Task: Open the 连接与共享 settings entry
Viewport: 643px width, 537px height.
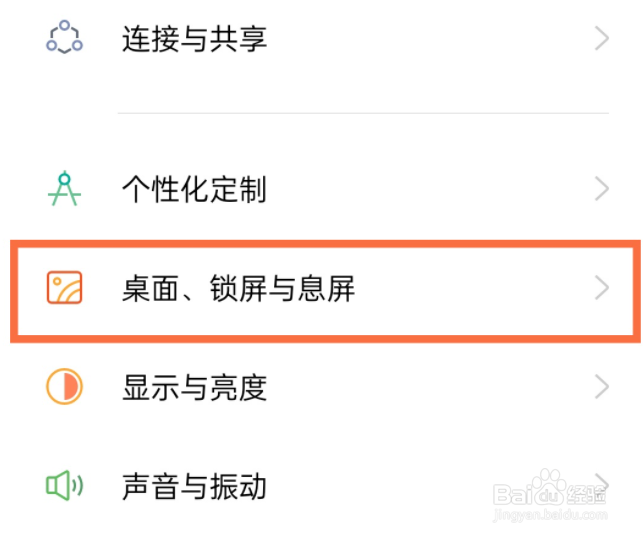Action: [194, 39]
